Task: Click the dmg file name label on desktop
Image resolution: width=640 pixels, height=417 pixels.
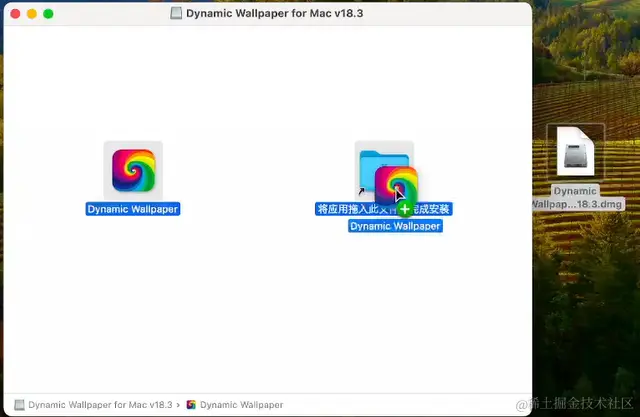Action: [x=576, y=197]
